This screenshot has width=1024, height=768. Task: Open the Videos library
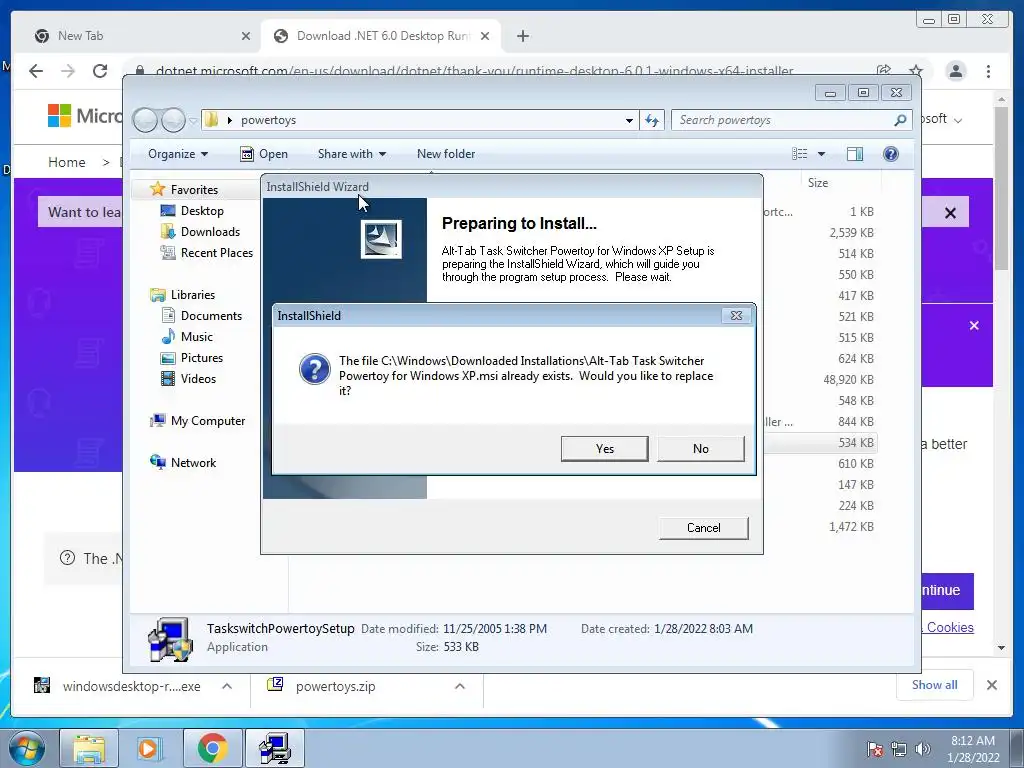click(197, 379)
